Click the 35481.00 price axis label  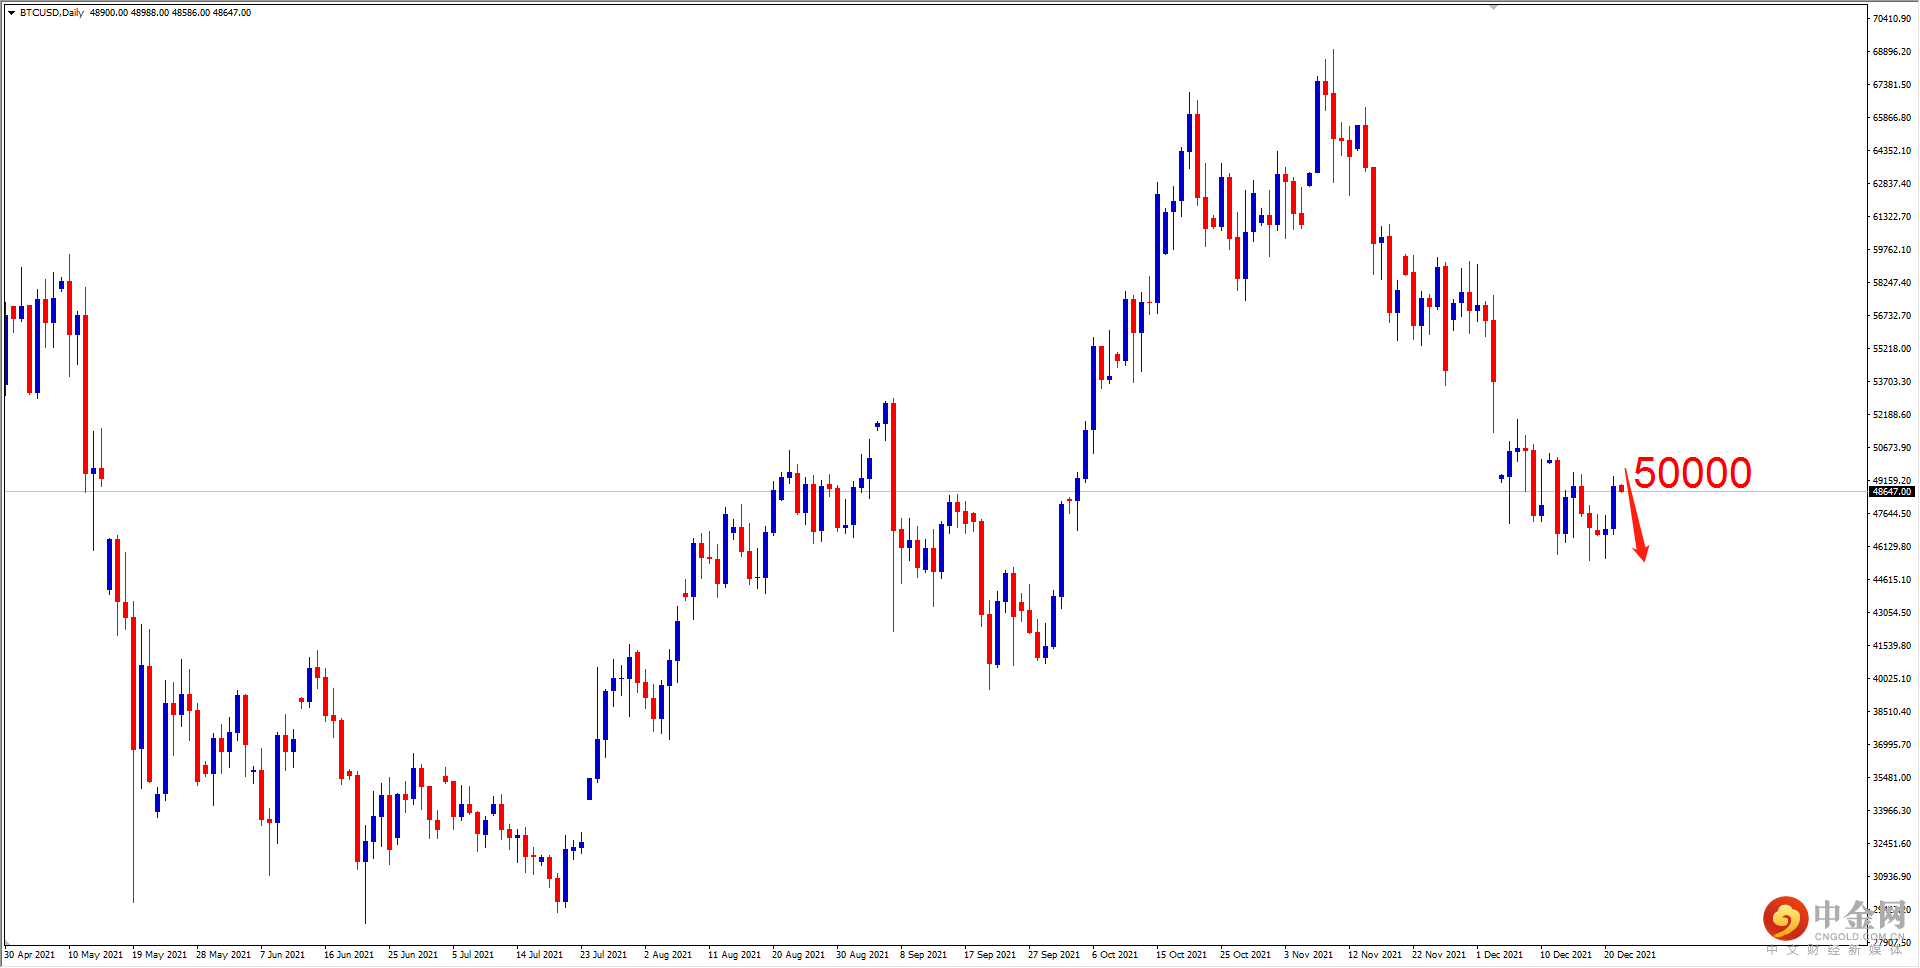1892,778
